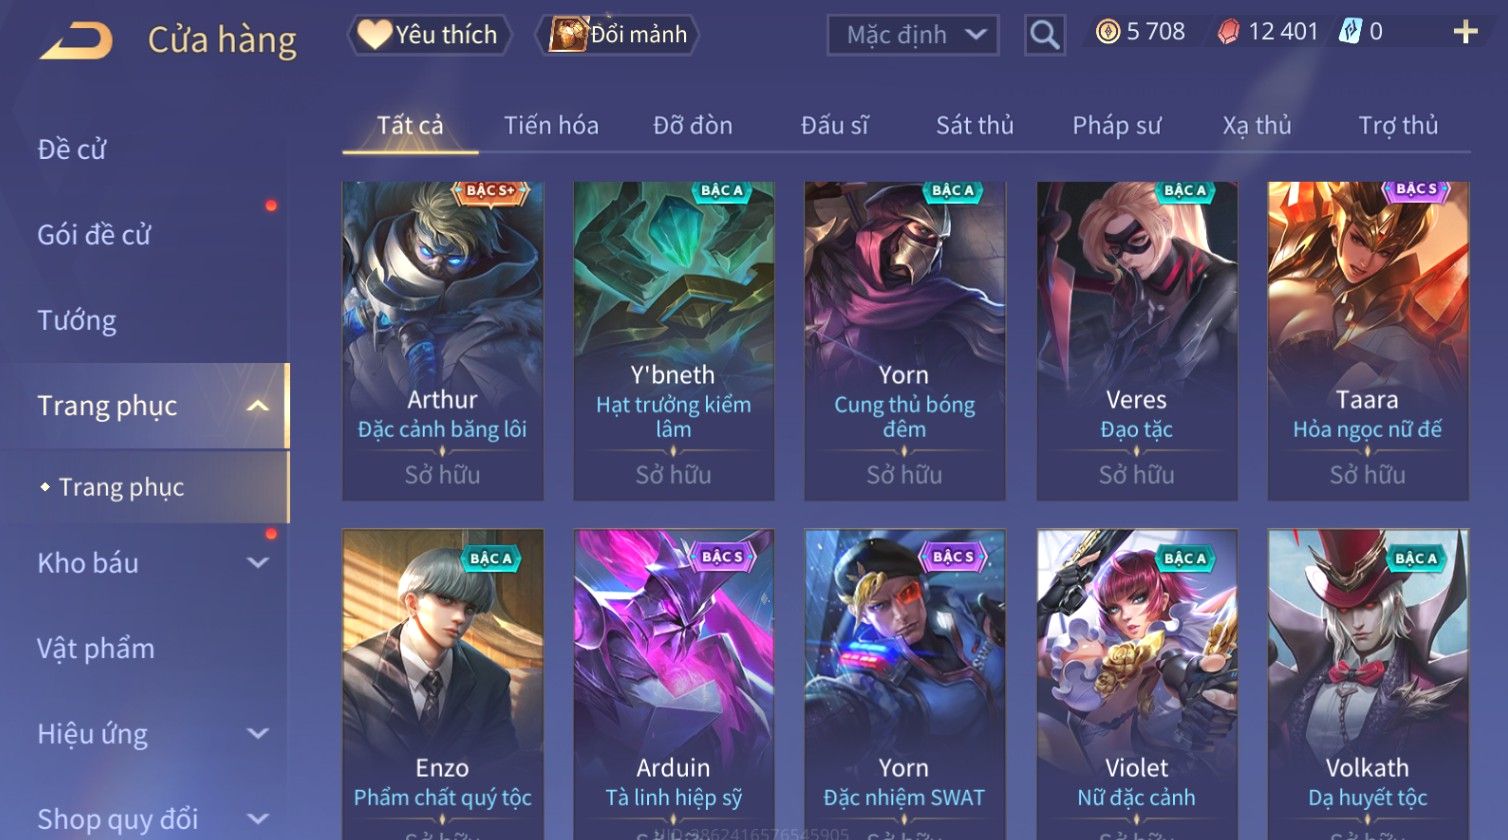Select the Sát thủ filter tab
The height and width of the screenshot is (840, 1508).
point(974,125)
